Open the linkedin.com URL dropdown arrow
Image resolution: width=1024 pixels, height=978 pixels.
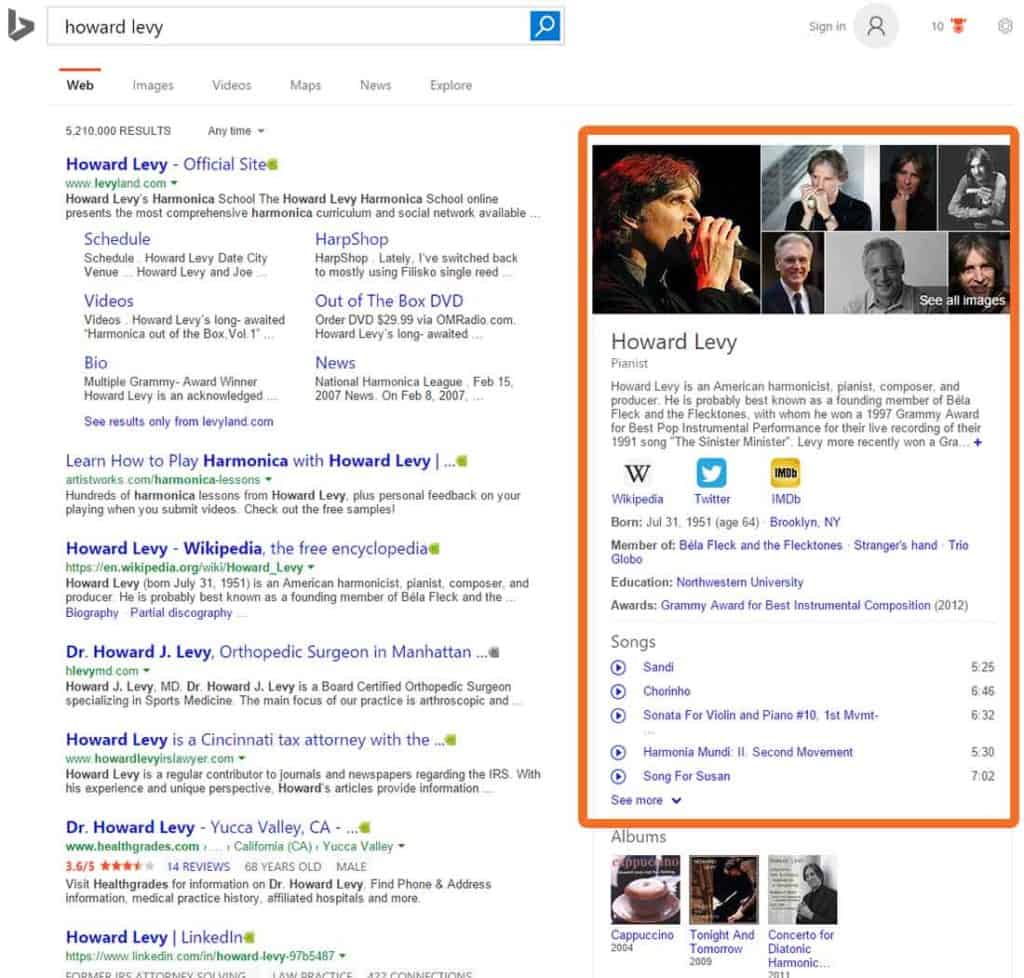(342, 956)
